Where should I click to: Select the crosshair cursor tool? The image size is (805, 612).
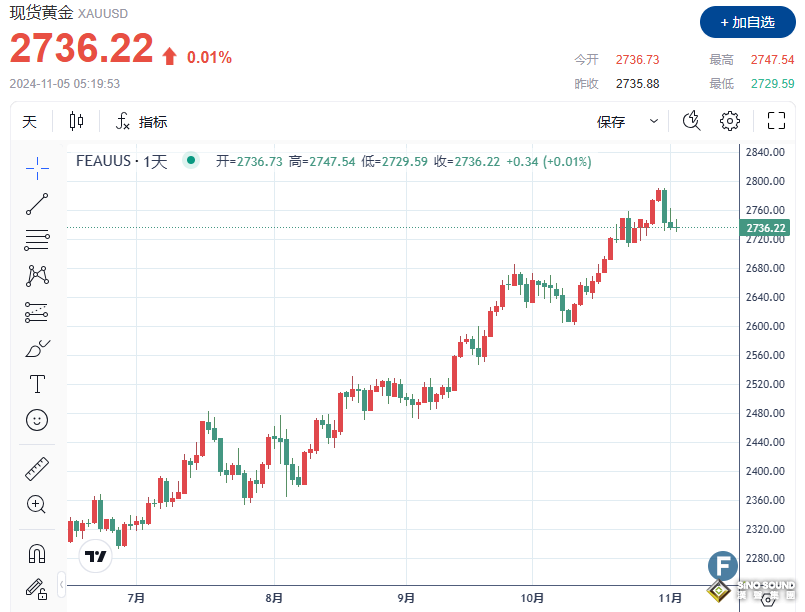click(37, 168)
